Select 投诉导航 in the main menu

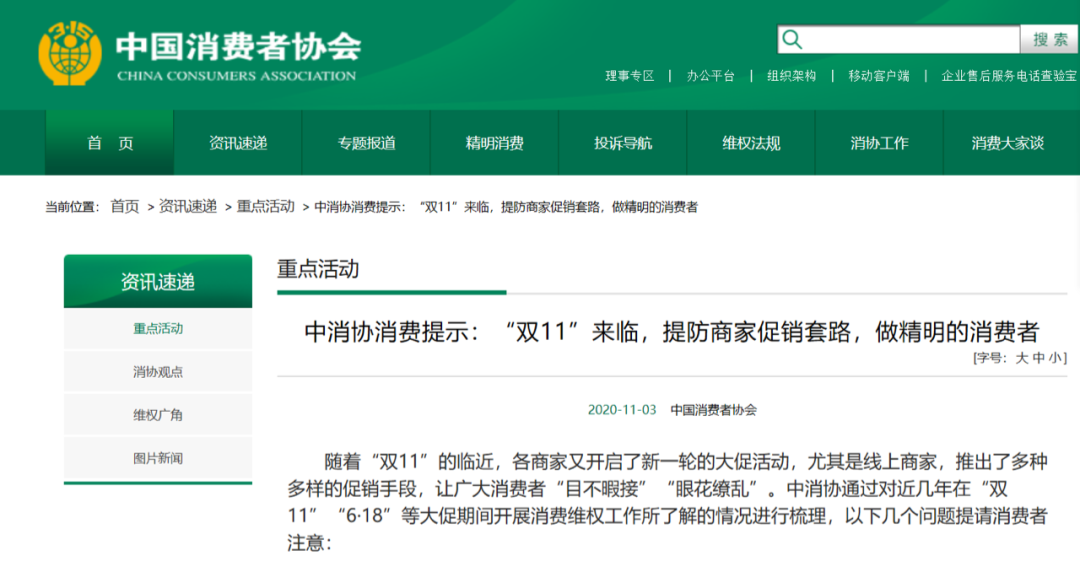click(x=622, y=143)
